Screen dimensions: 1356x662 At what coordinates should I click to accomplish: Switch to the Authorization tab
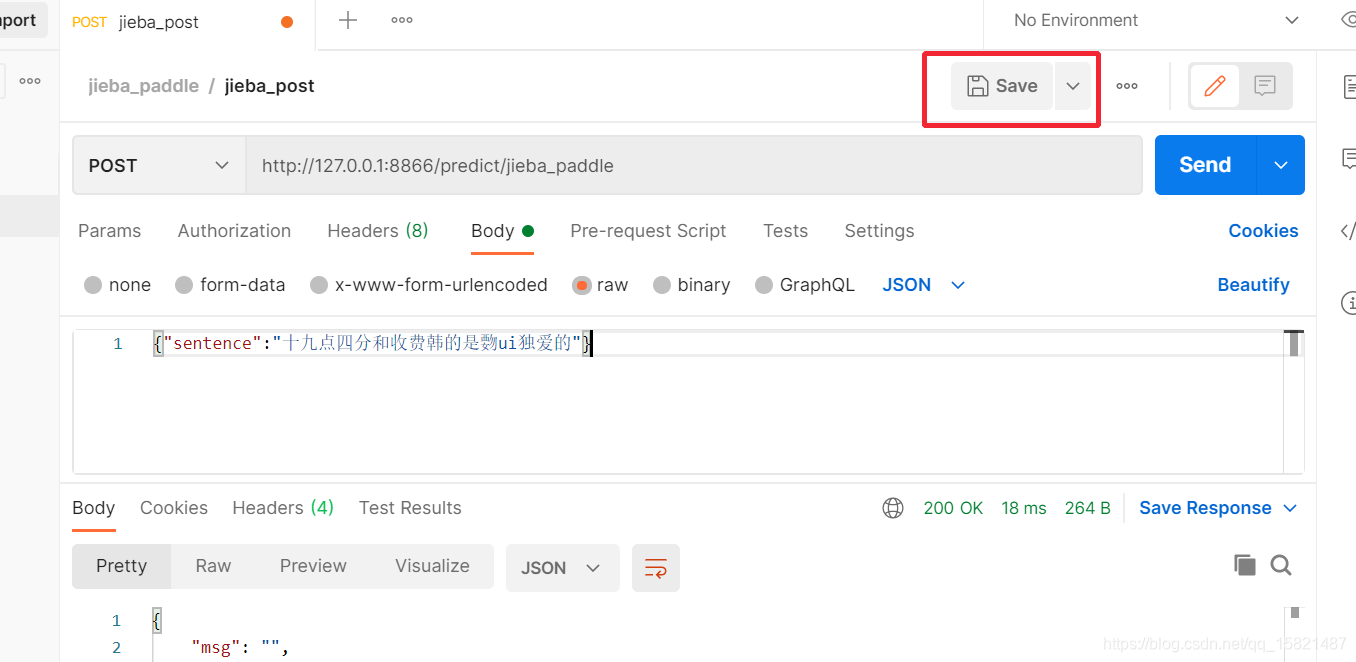point(234,231)
